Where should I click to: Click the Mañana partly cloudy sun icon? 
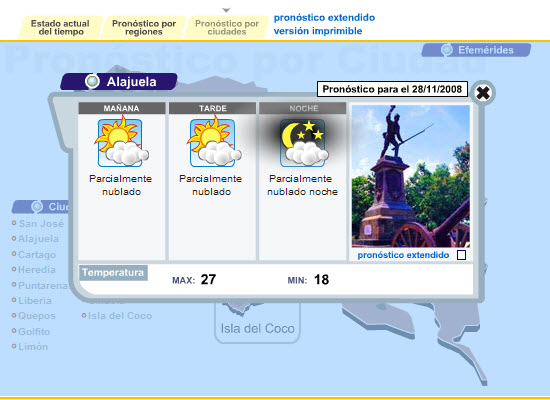tap(121, 142)
